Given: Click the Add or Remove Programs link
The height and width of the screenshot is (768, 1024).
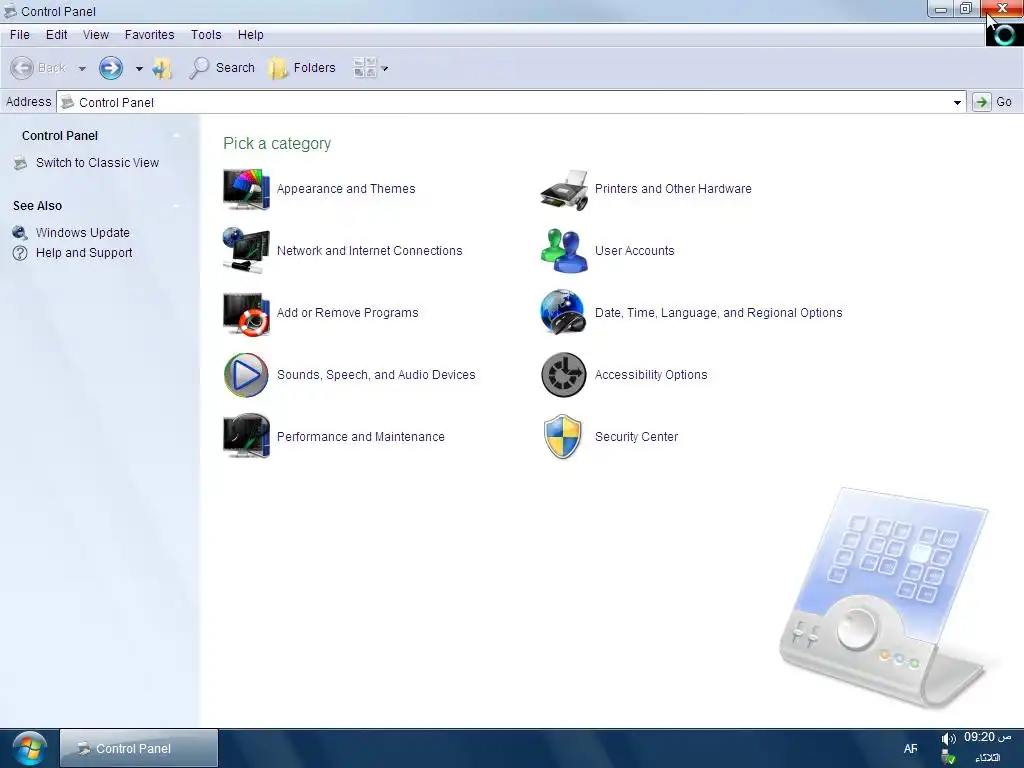Looking at the screenshot, I should (347, 313).
